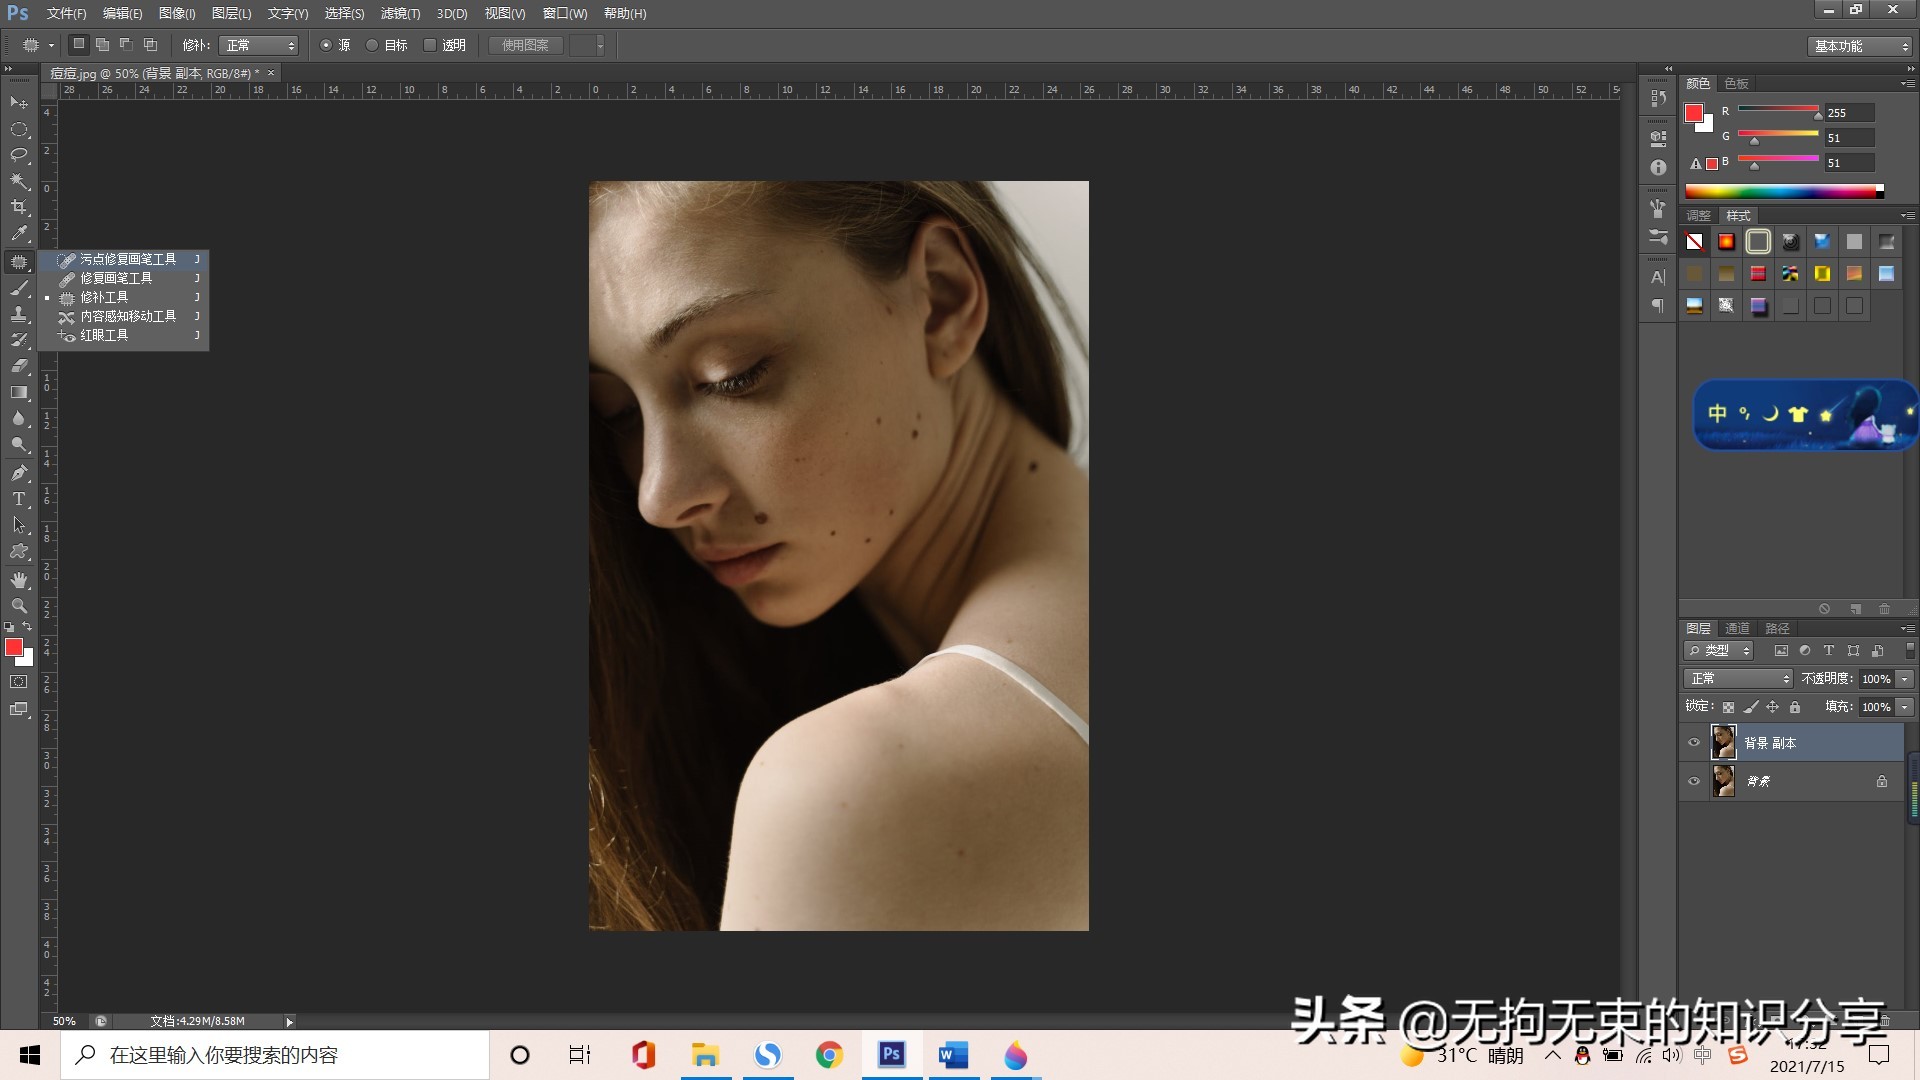
Task: Pick the Eyedropper tool
Action: click(x=19, y=233)
